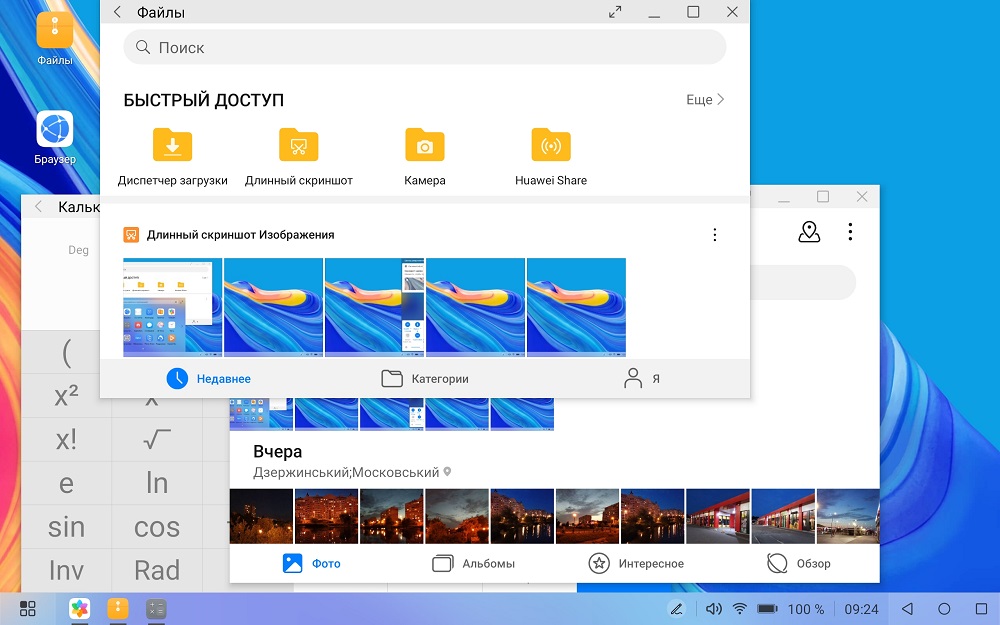Open the volume control in system tray
This screenshot has height=625, width=1000.
click(714, 609)
